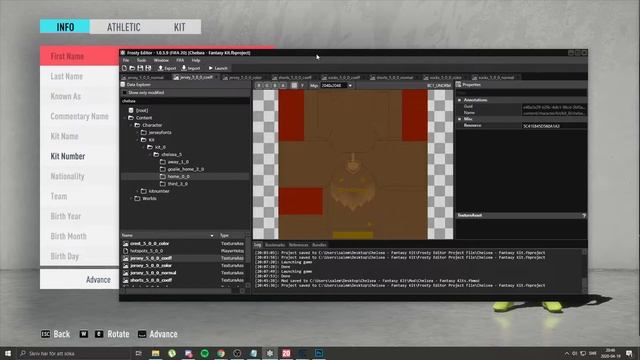Switch to jersey_5_0_0_coeff tab
The height and width of the screenshot is (360, 640).
pyautogui.click(x=196, y=77)
